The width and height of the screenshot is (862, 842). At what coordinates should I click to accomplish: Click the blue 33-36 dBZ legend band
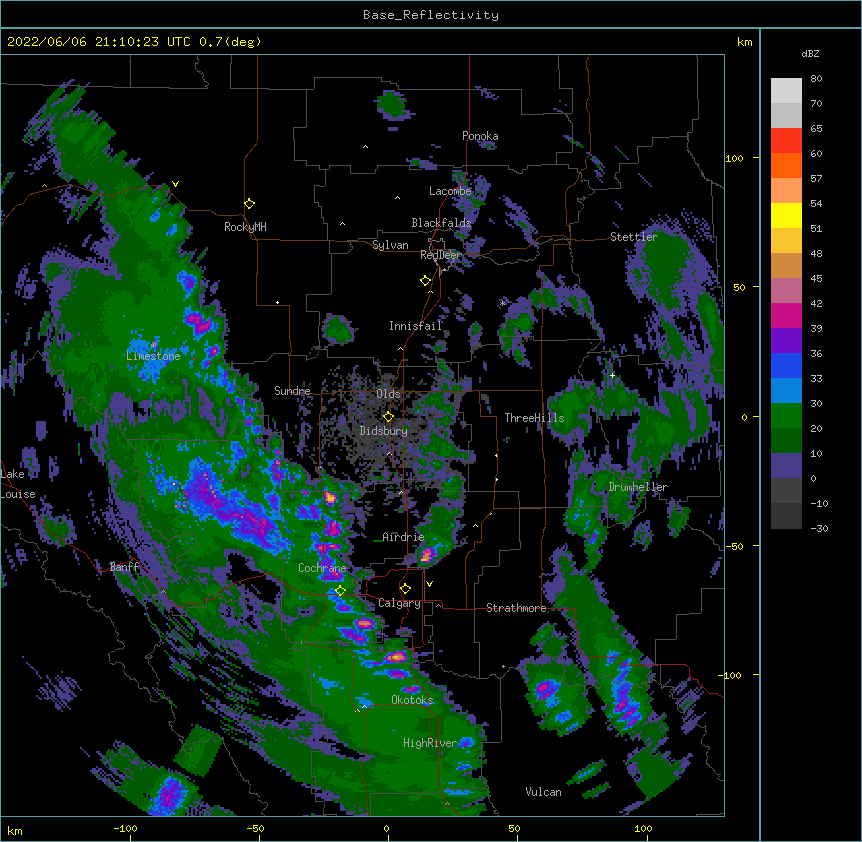point(786,365)
